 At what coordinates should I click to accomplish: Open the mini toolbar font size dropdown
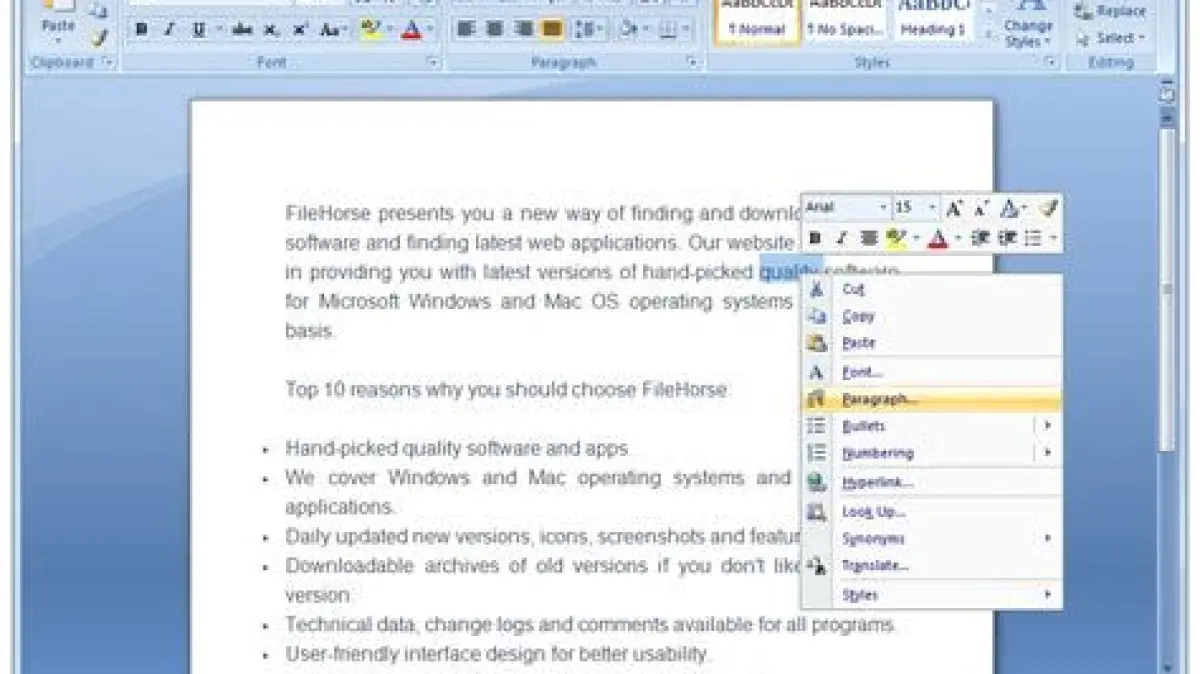pos(932,208)
